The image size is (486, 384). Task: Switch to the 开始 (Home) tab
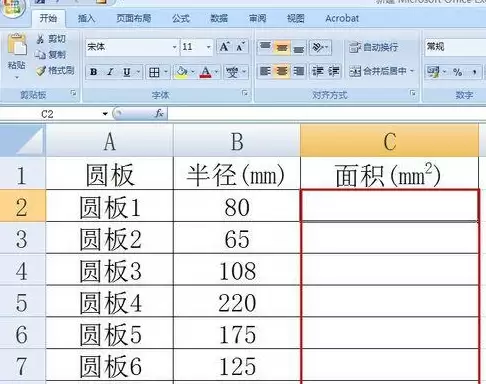48,18
